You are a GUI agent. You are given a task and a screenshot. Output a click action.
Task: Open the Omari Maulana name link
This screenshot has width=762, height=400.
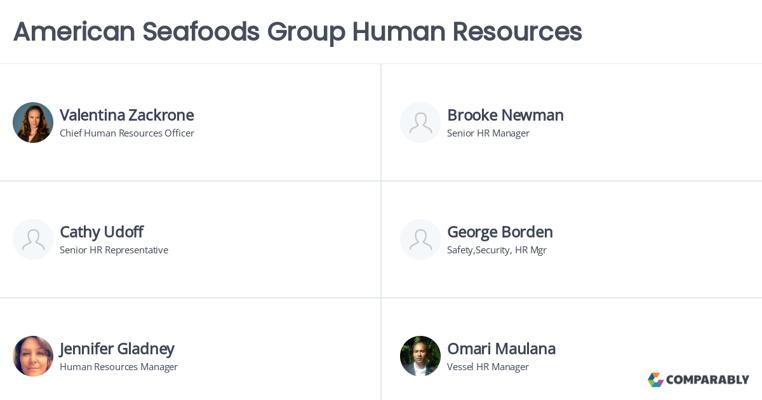(x=502, y=348)
